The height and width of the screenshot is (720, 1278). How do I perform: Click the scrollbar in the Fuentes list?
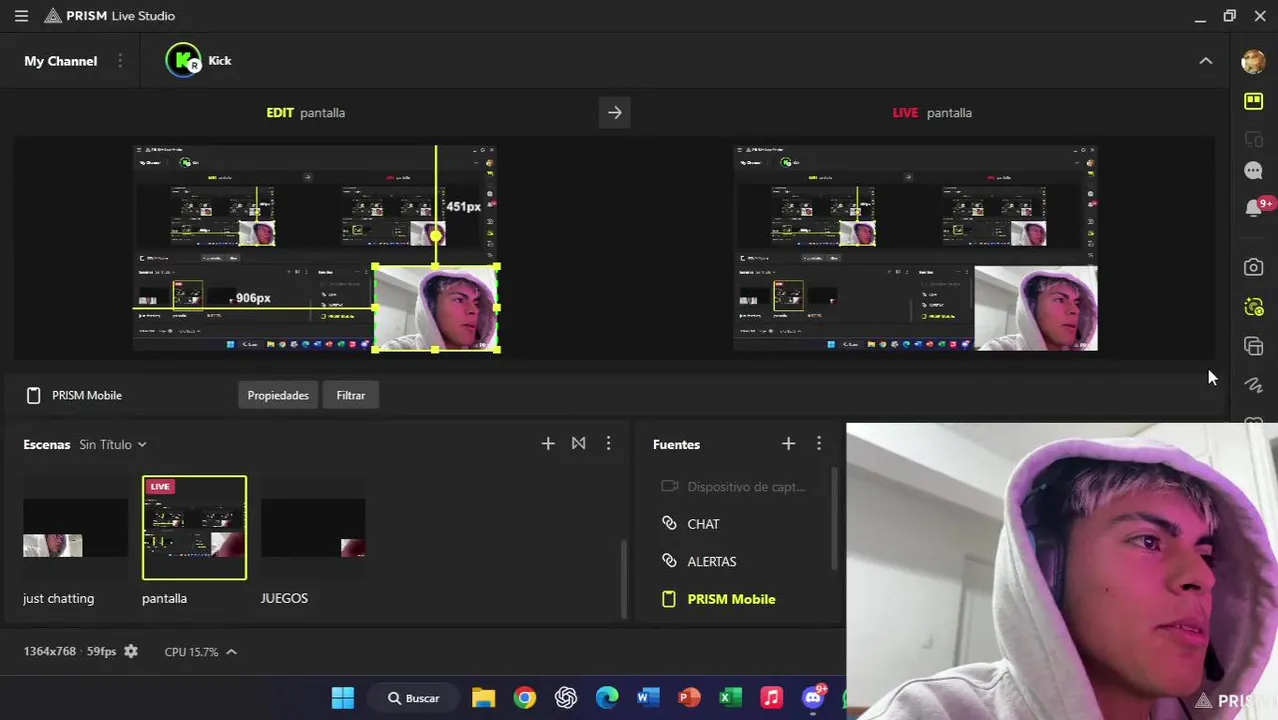[x=834, y=520]
